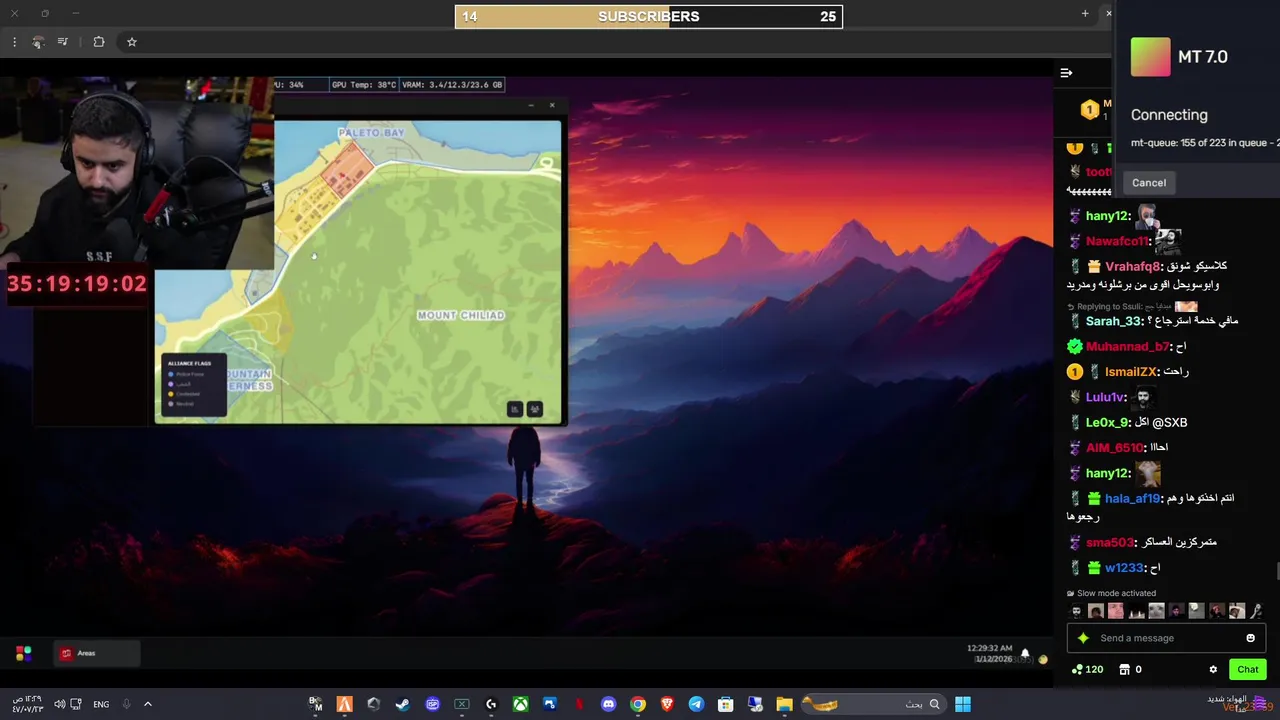Open Google Chrome from taskbar

pyautogui.click(x=637, y=704)
